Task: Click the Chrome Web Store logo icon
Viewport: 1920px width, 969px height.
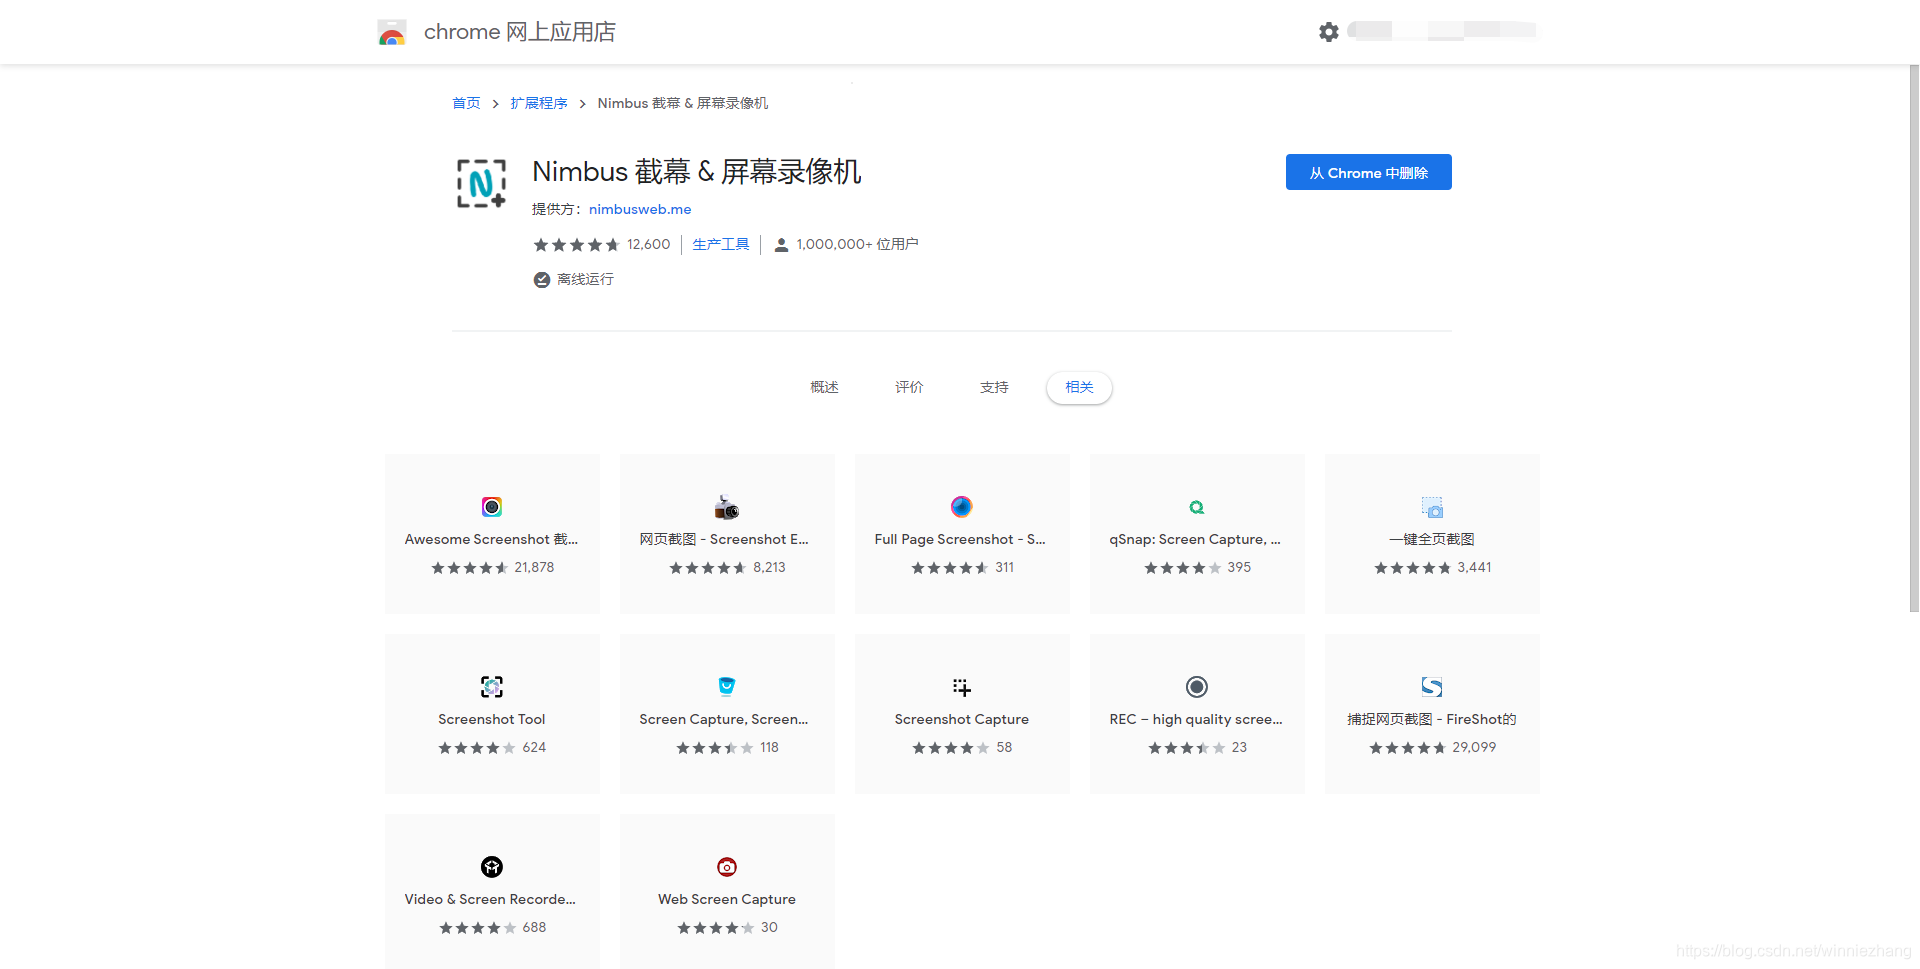Action: [392, 32]
